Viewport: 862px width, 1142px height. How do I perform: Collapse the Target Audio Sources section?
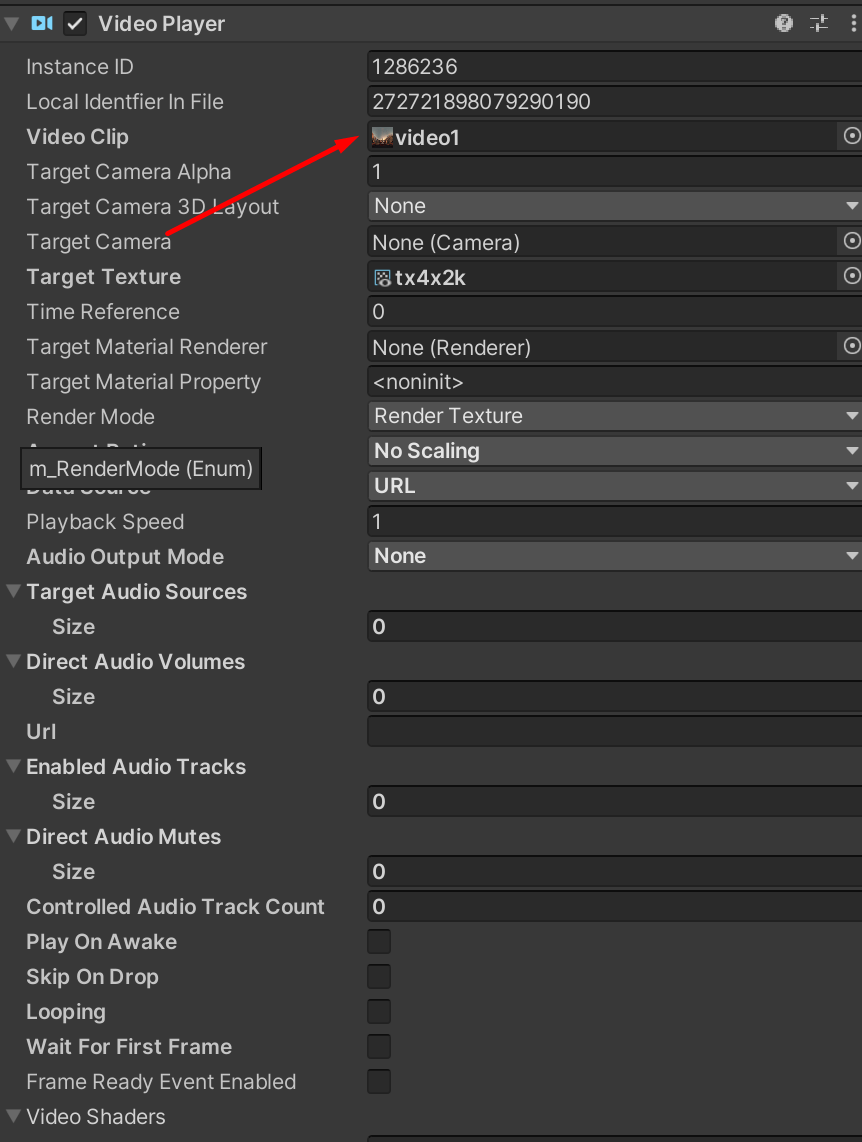click(x=13, y=592)
